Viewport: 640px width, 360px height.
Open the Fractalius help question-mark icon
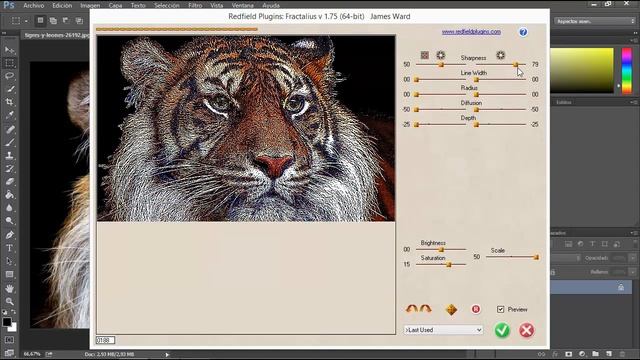point(523,32)
